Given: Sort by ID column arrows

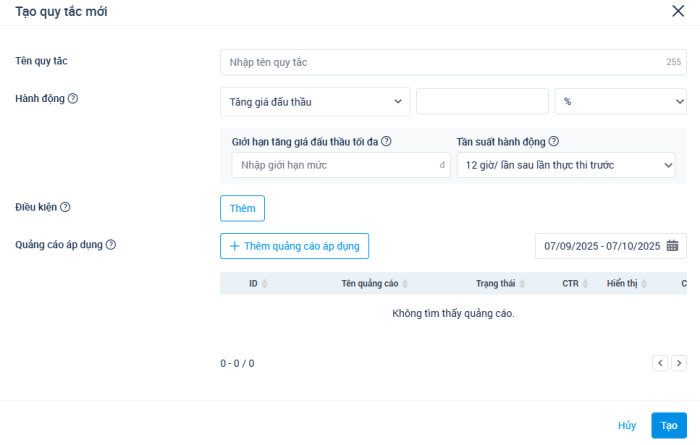Looking at the screenshot, I should point(264,284).
